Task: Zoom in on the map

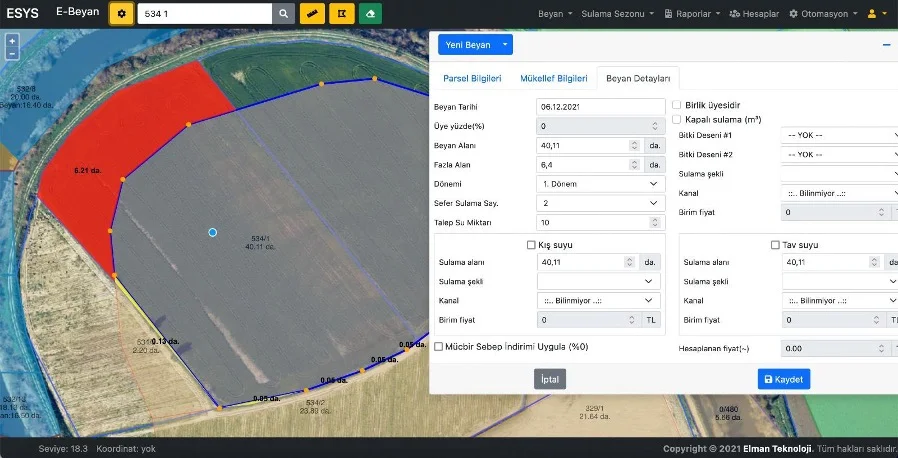Action: click(12, 42)
